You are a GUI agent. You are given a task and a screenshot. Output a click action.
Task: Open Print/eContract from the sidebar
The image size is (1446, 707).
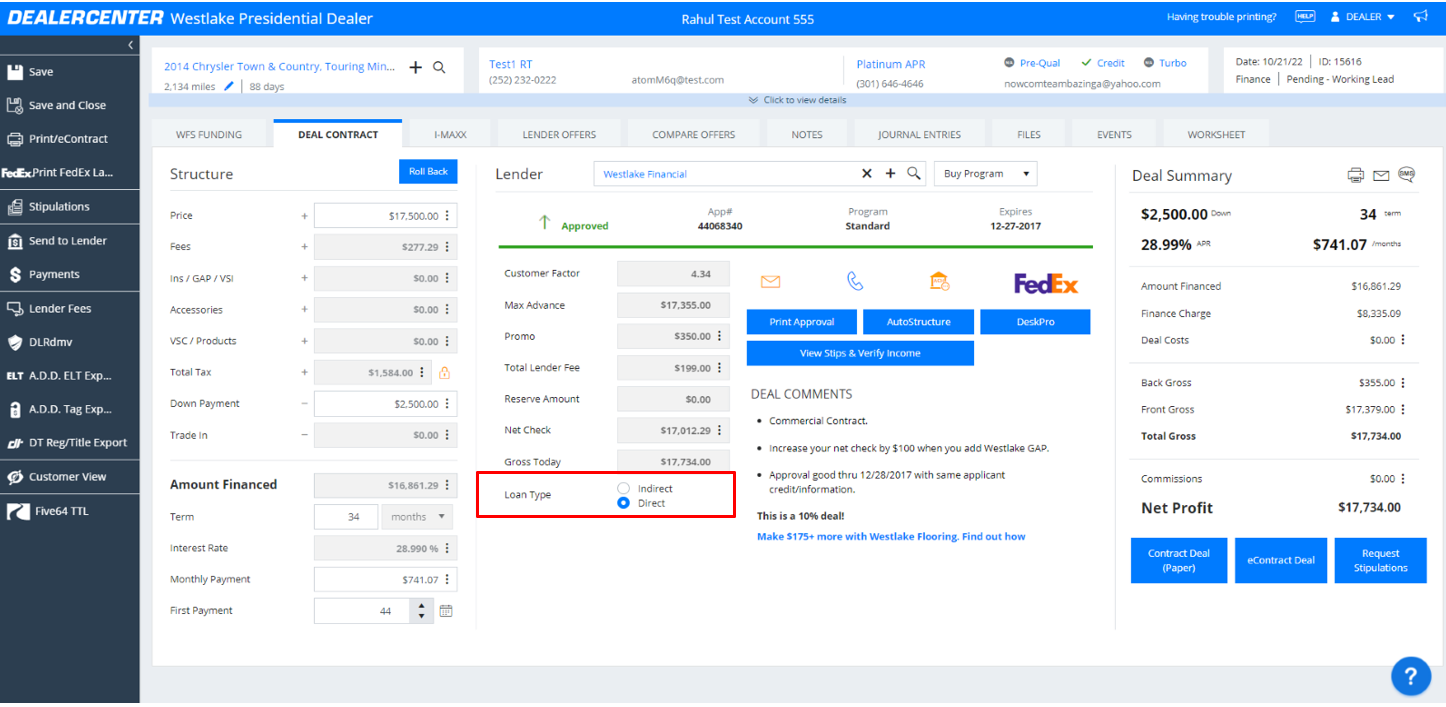pyautogui.click(x=70, y=139)
